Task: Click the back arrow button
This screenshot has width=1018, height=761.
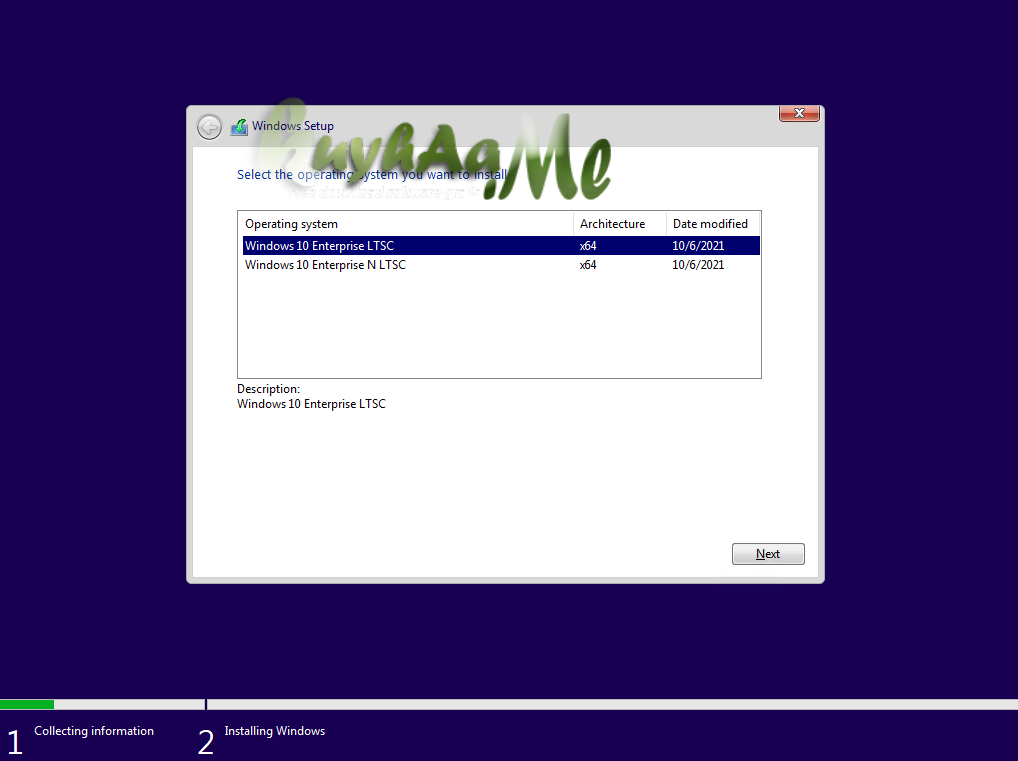Action: (x=209, y=127)
